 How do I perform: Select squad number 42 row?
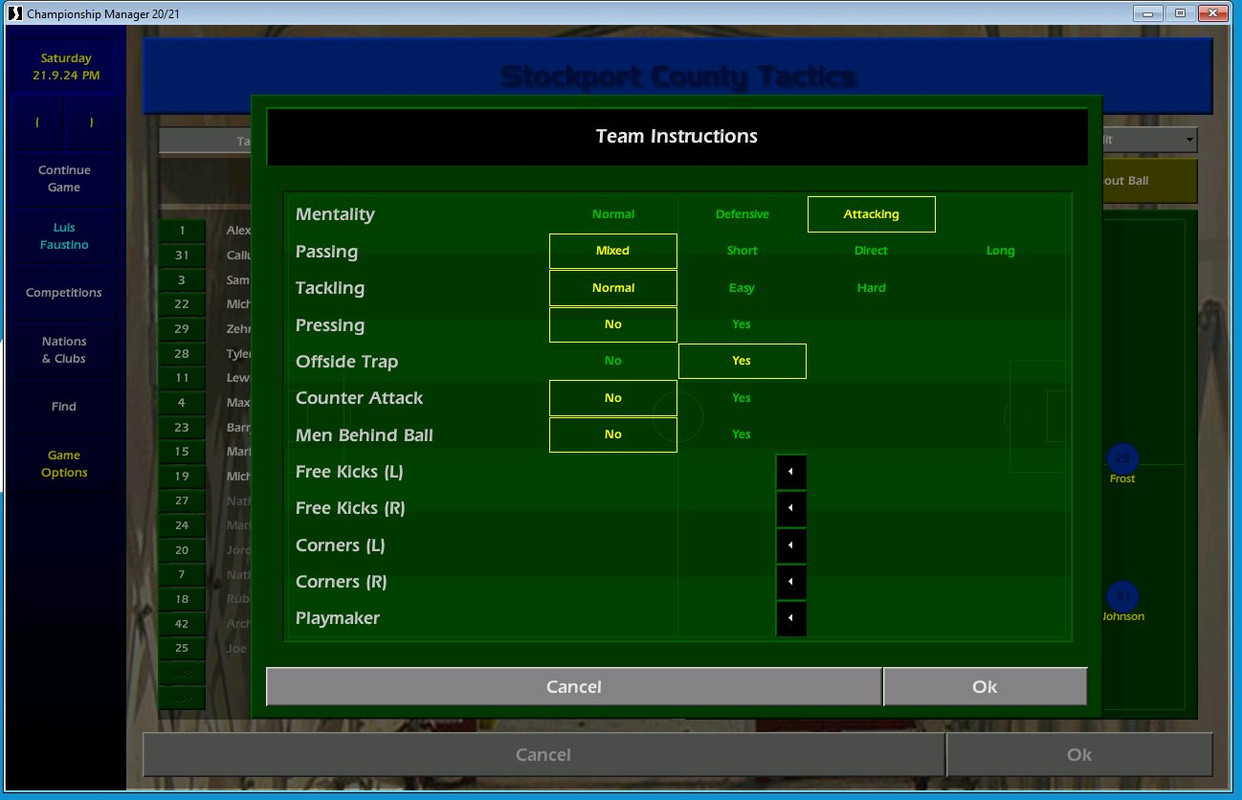click(x=182, y=624)
